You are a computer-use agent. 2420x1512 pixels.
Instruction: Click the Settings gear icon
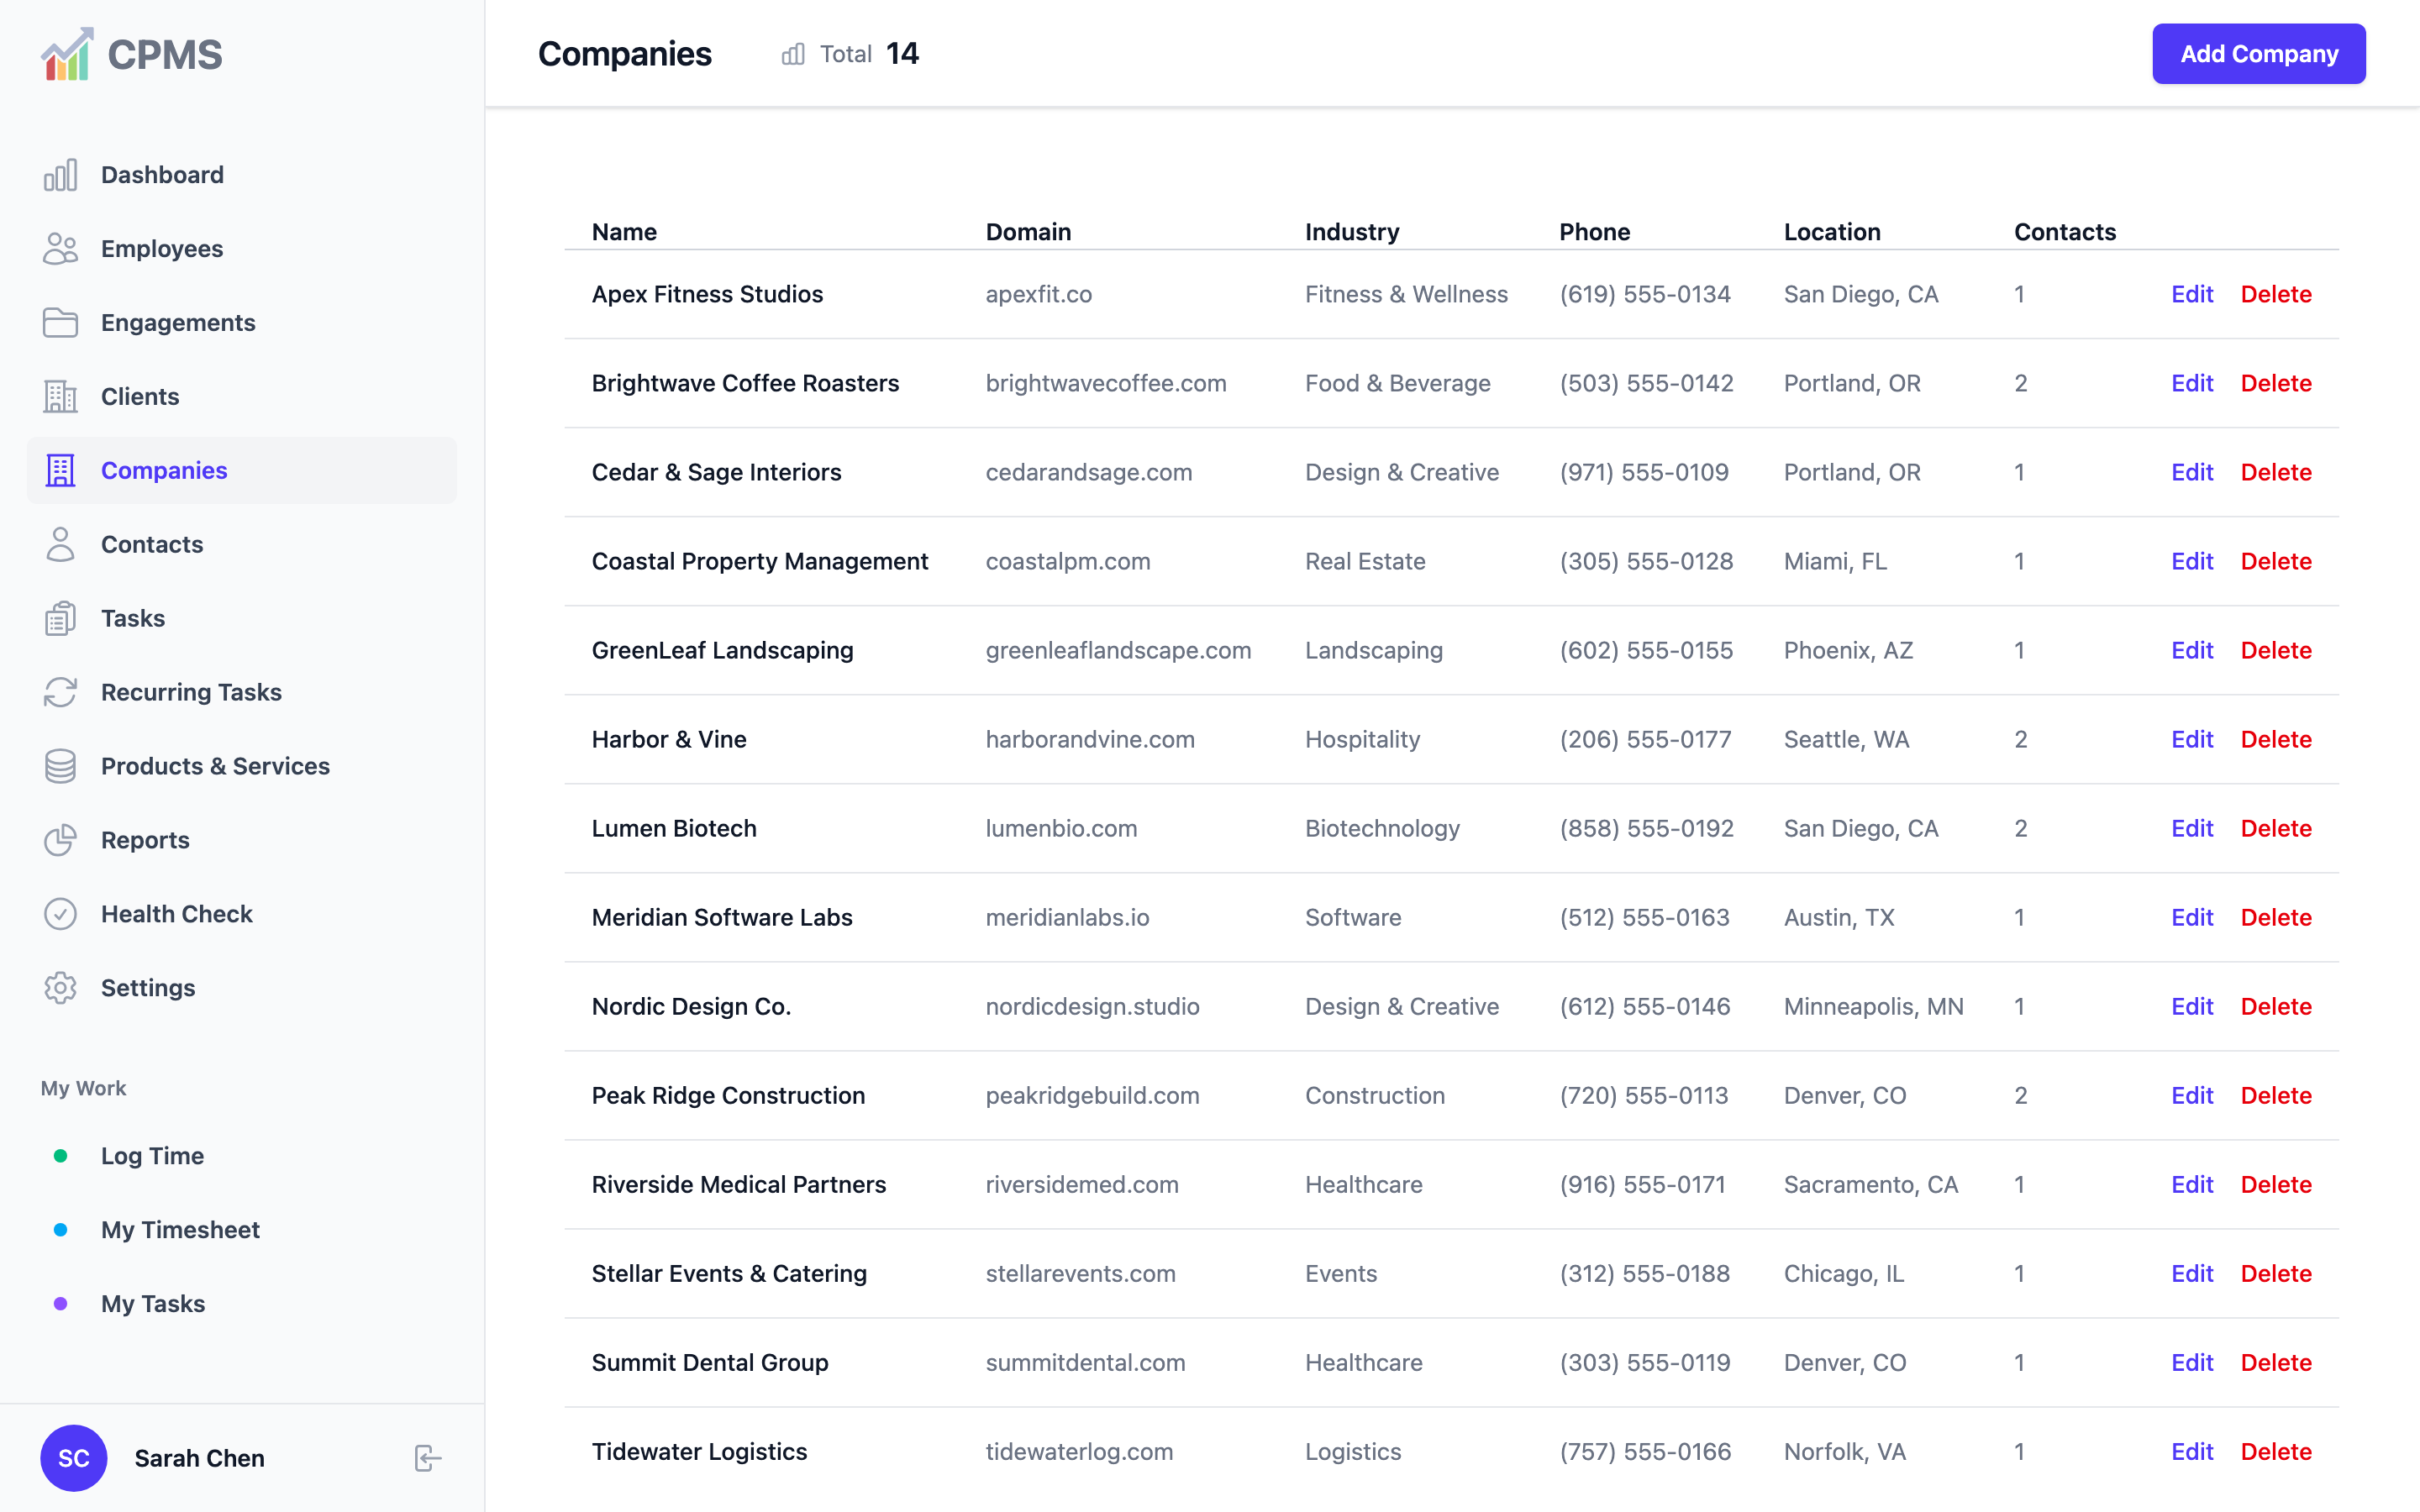[60, 988]
